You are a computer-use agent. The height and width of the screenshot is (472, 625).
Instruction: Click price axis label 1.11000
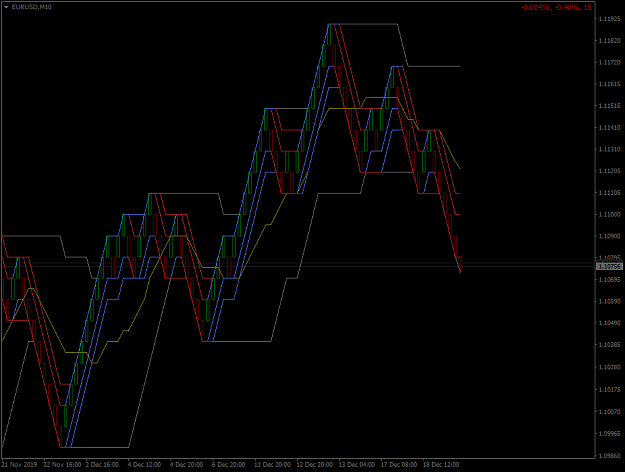[x=609, y=214]
